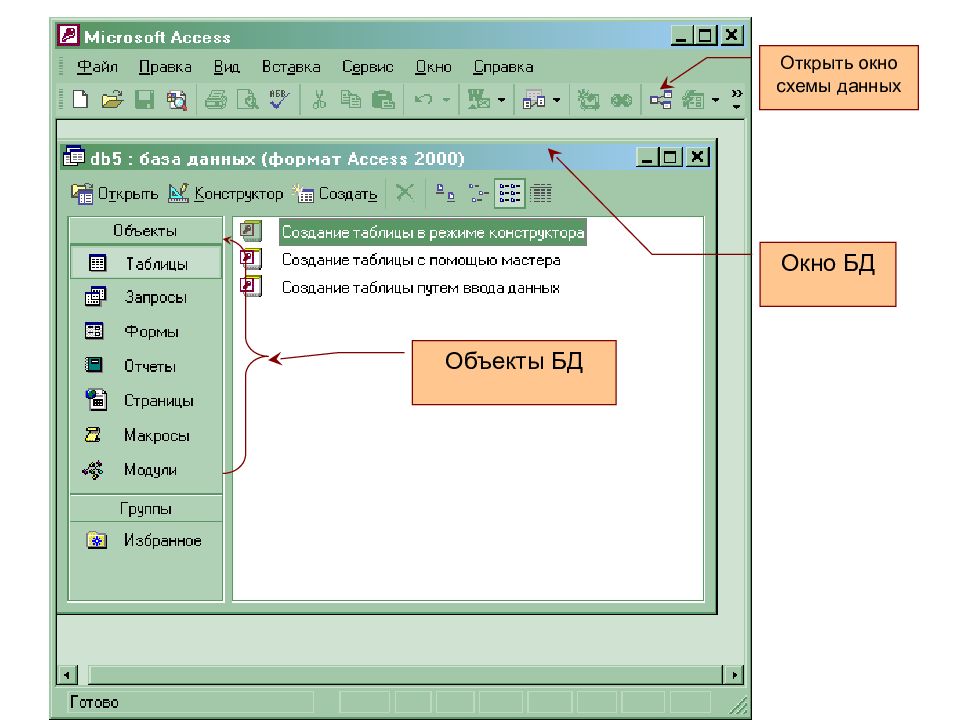Select Таблицы in the objects pane
This screenshot has width=960, height=720.
pos(146,263)
